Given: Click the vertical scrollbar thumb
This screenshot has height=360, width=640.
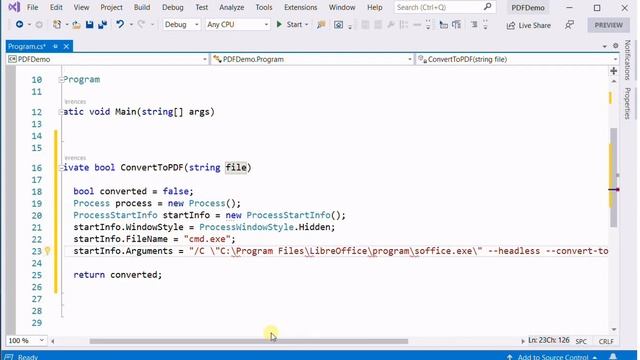Looking at the screenshot, I should tap(613, 177).
